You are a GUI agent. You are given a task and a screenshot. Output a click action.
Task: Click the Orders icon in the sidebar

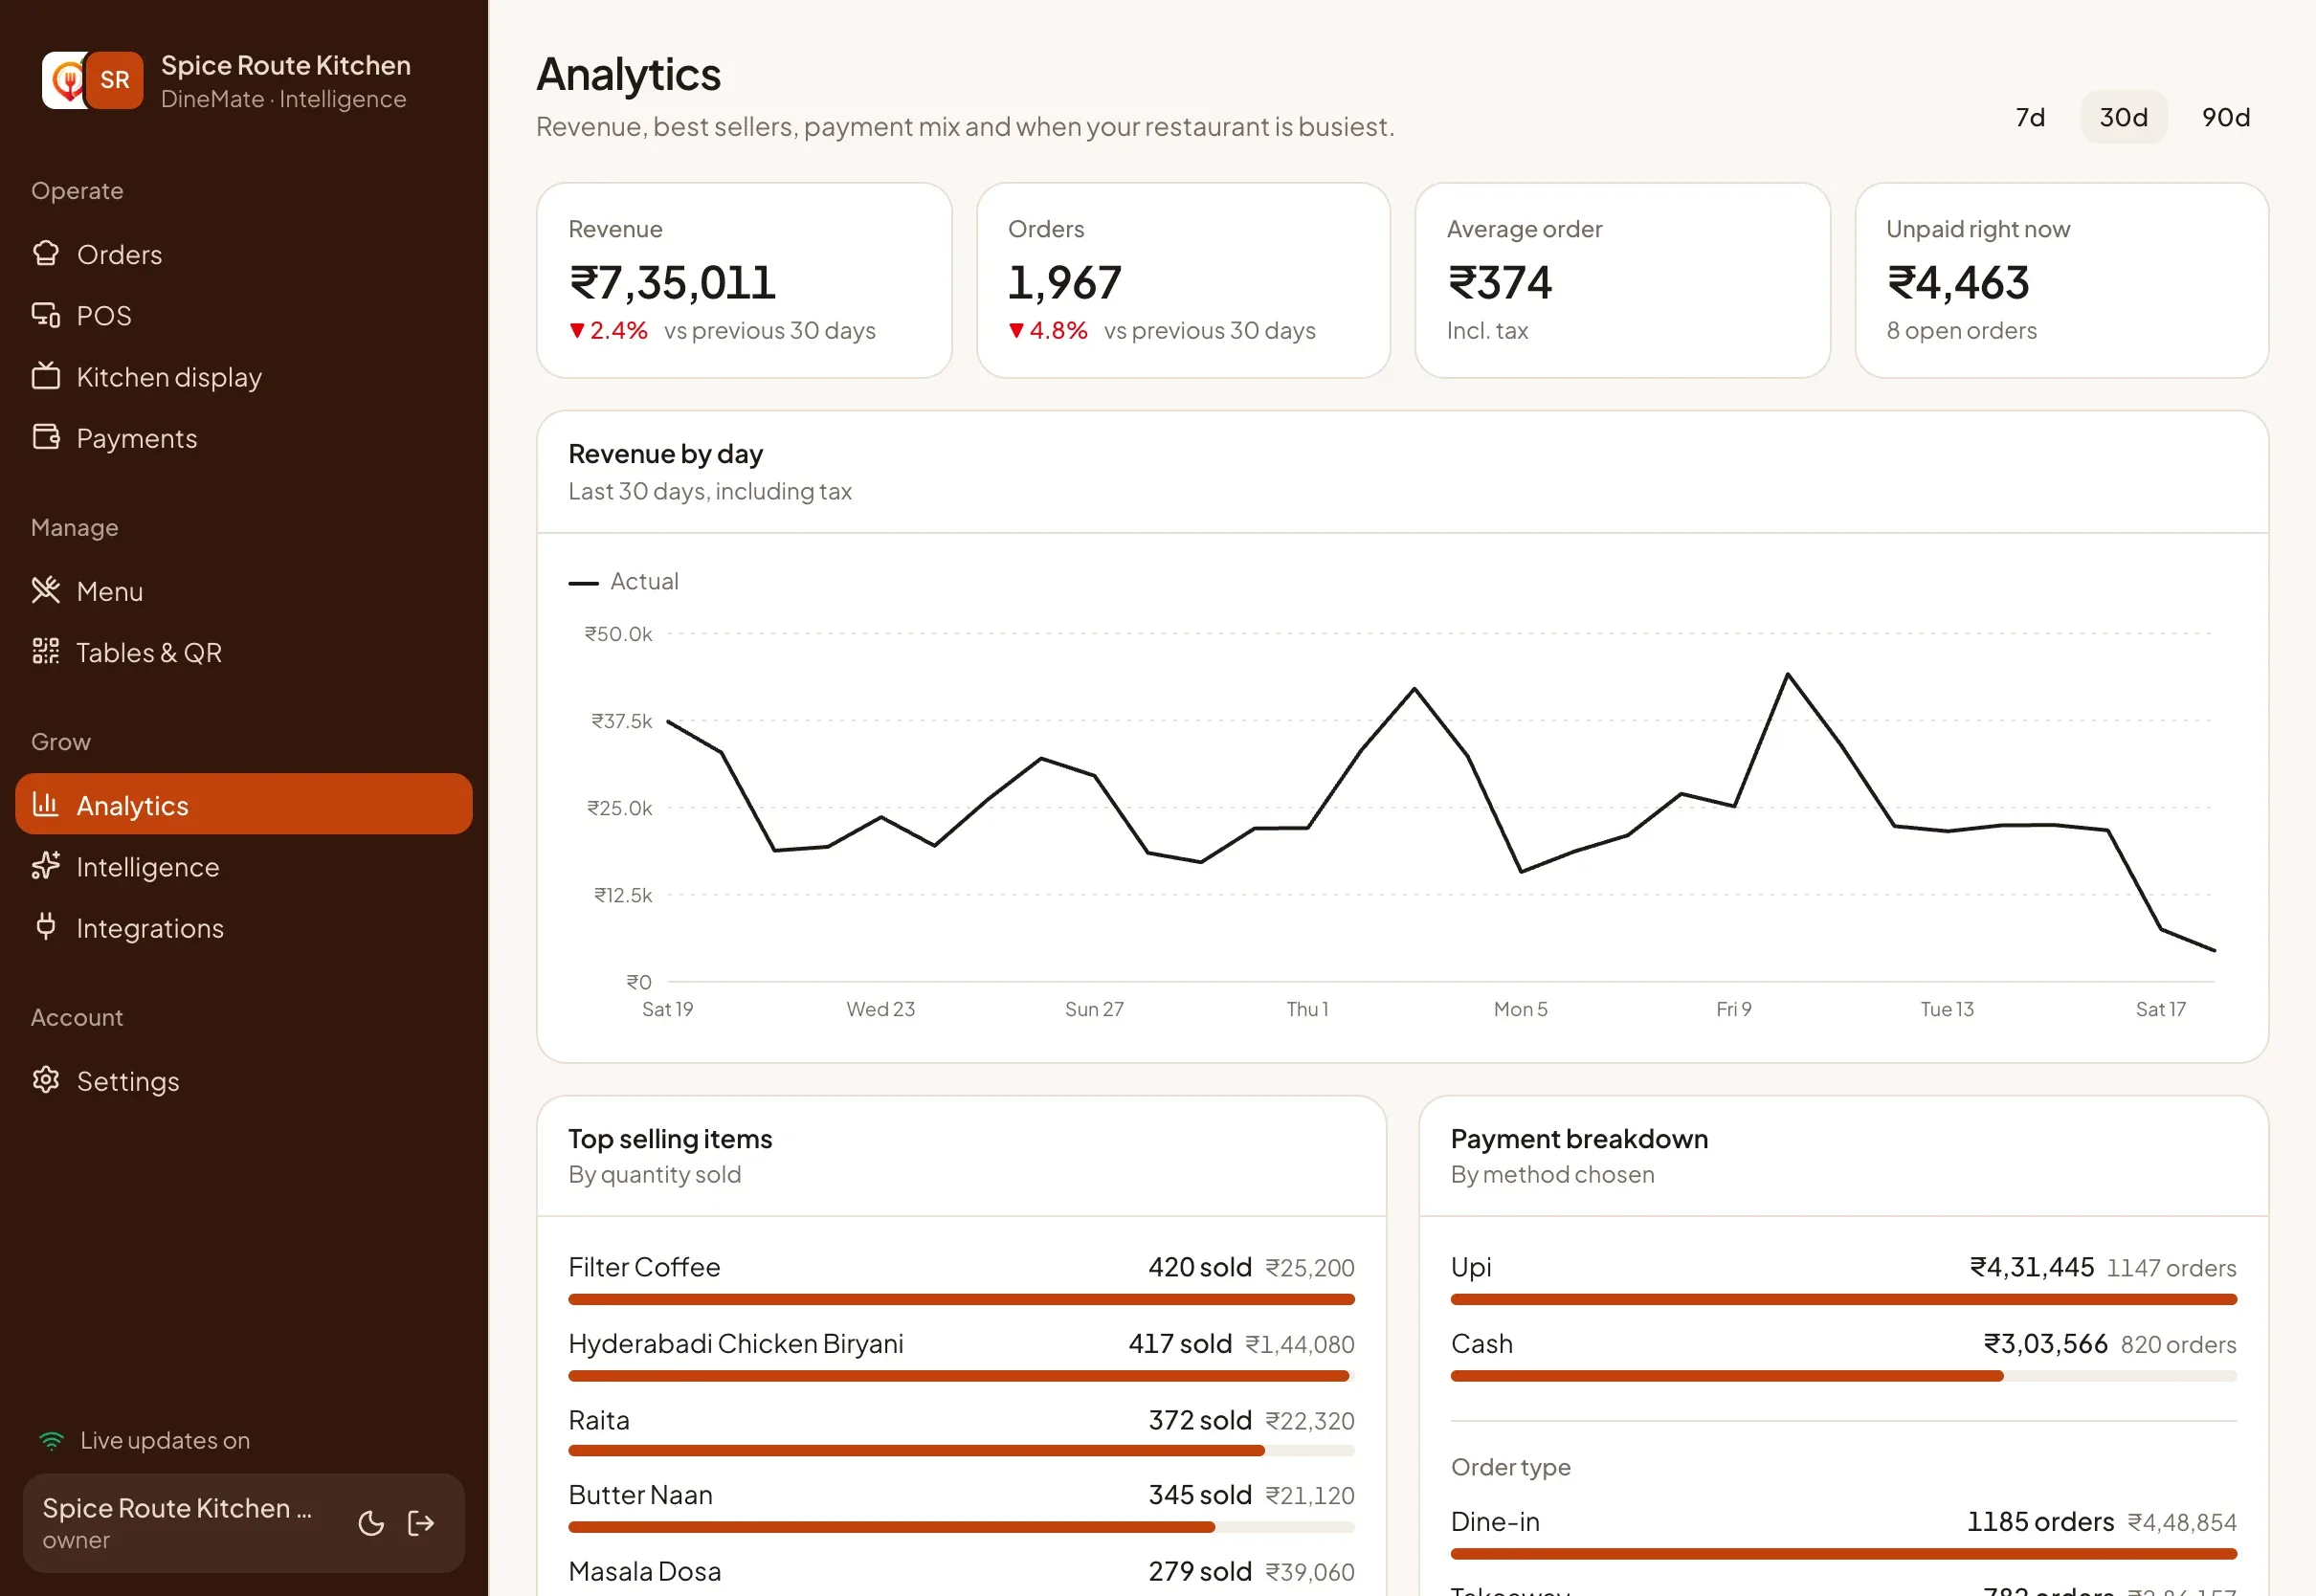(x=46, y=254)
